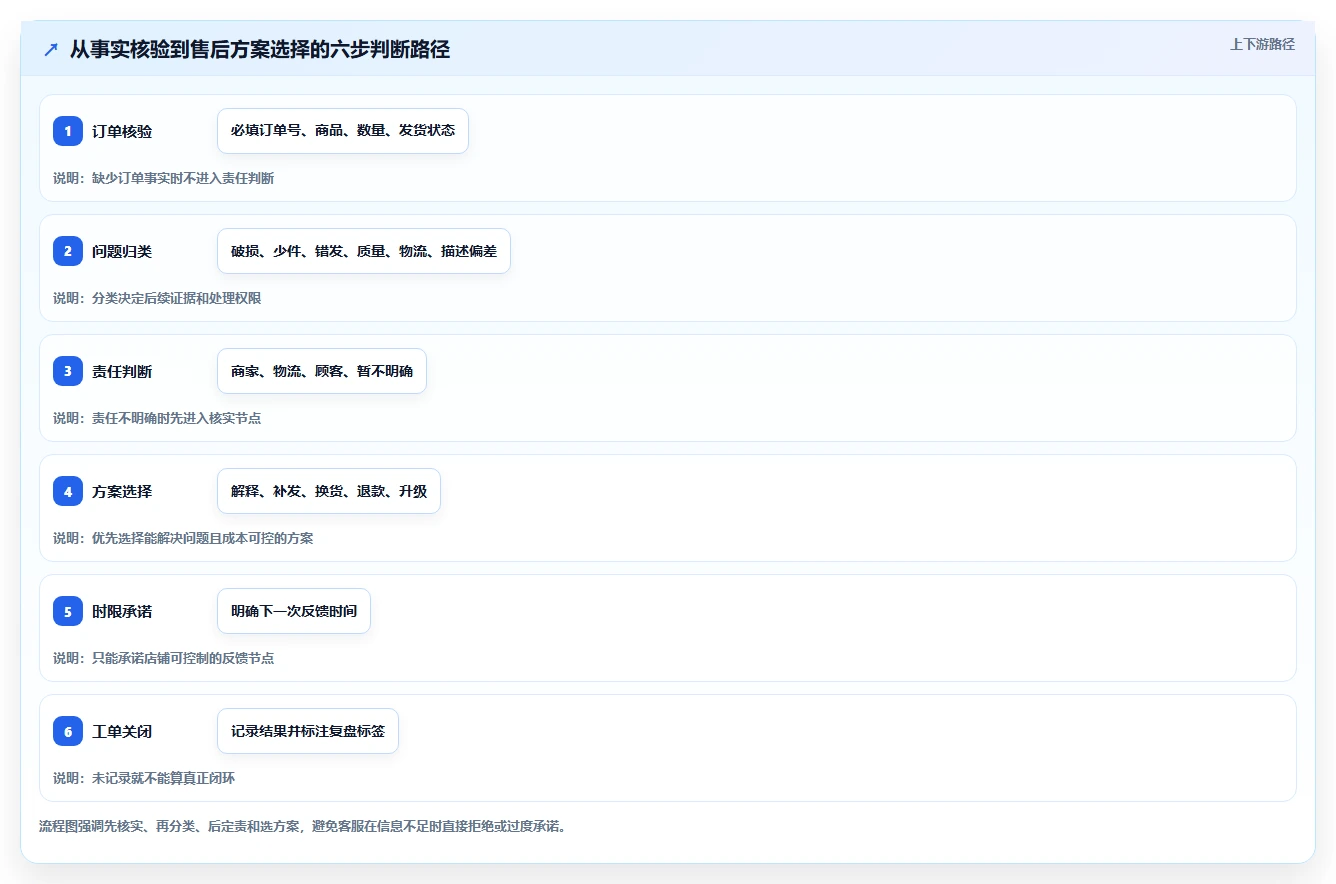
Task: Select step number 2 badge
Action: (68, 251)
